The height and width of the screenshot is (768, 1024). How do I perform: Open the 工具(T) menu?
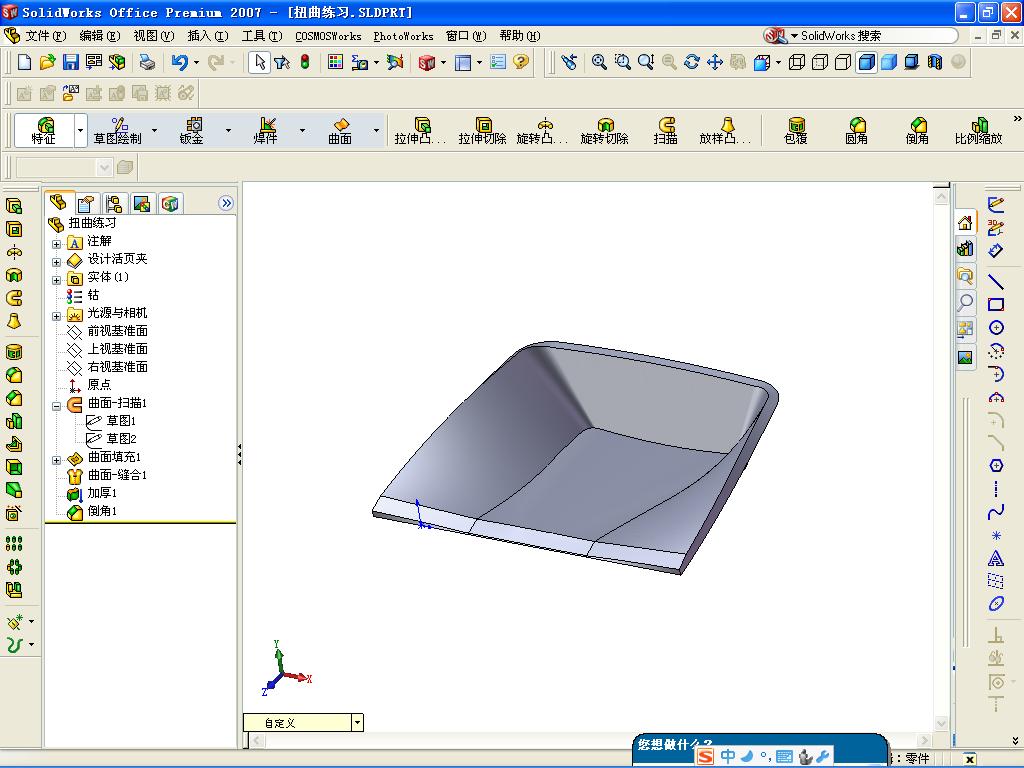pos(262,36)
